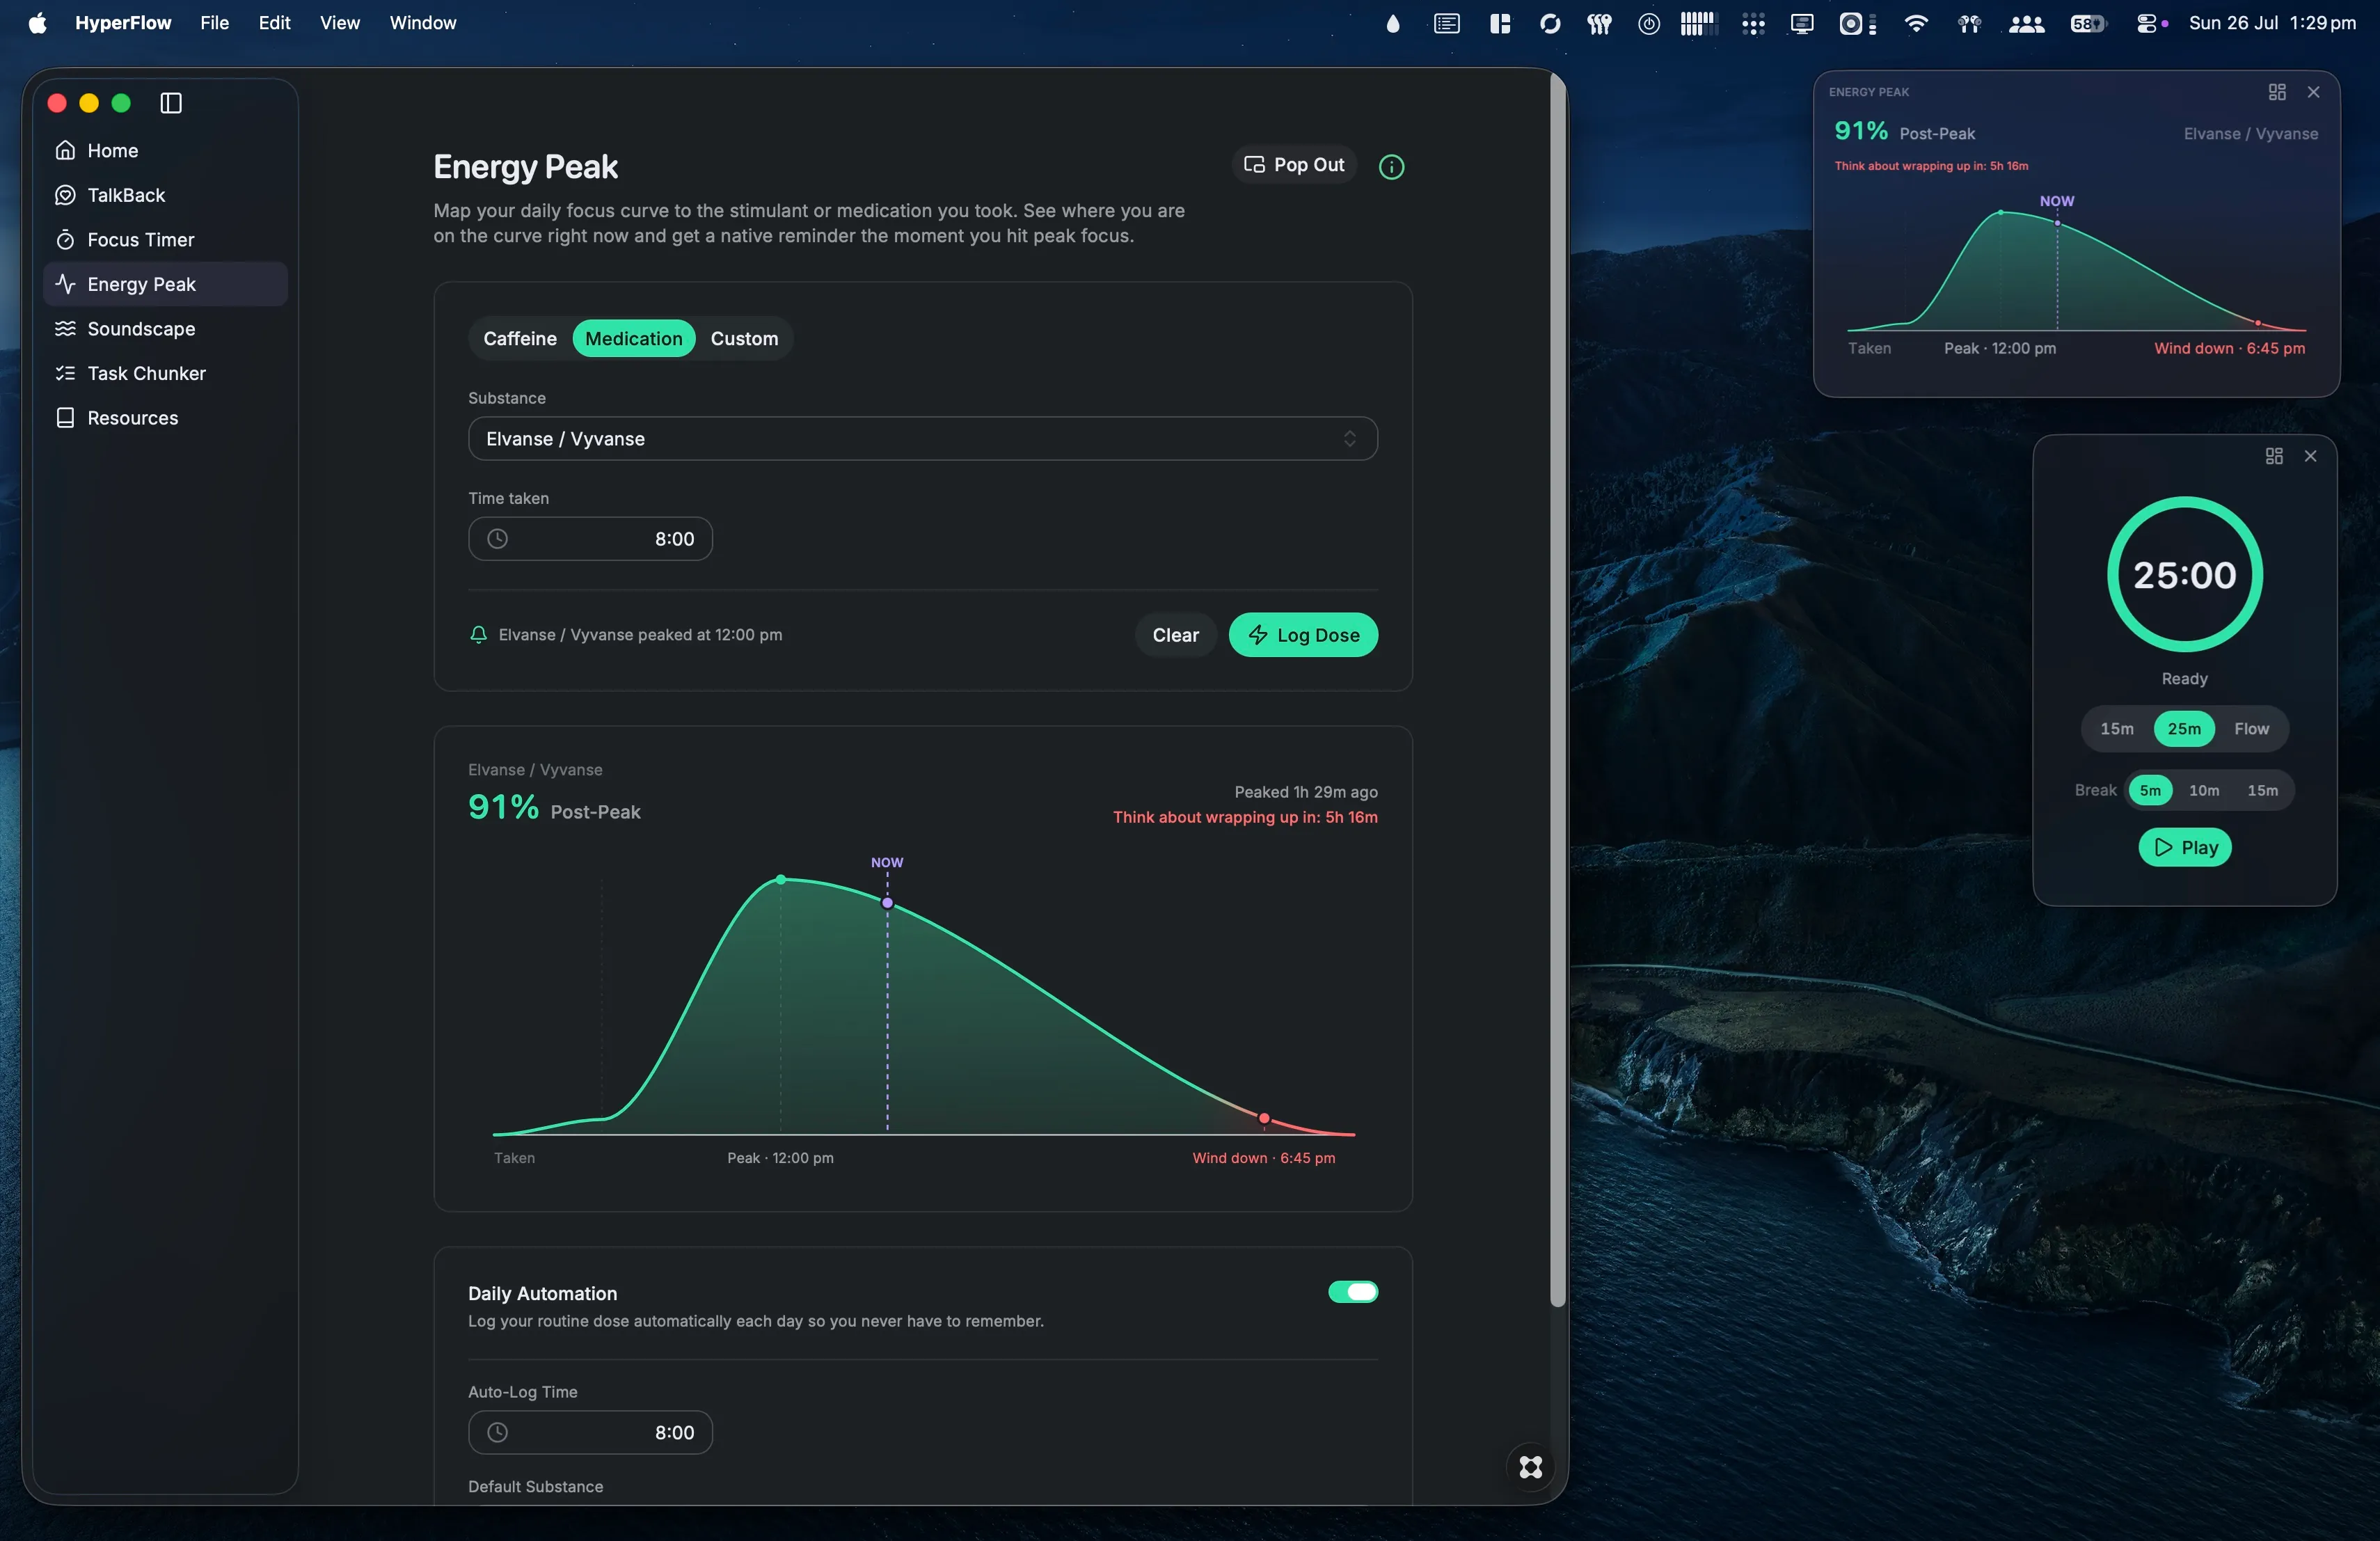Select the 25m focus duration
2380x1541 pixels.
pos(2184,729)
